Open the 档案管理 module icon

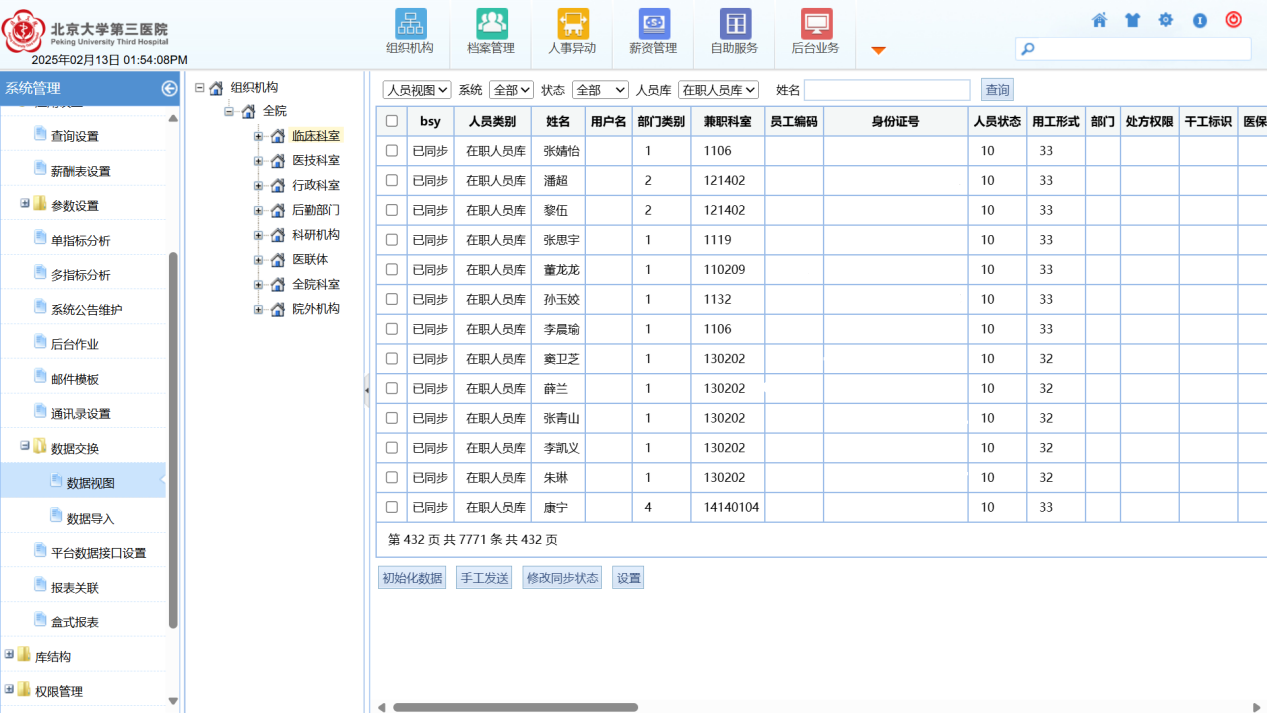pyautogui.click(x=491, y=24)
